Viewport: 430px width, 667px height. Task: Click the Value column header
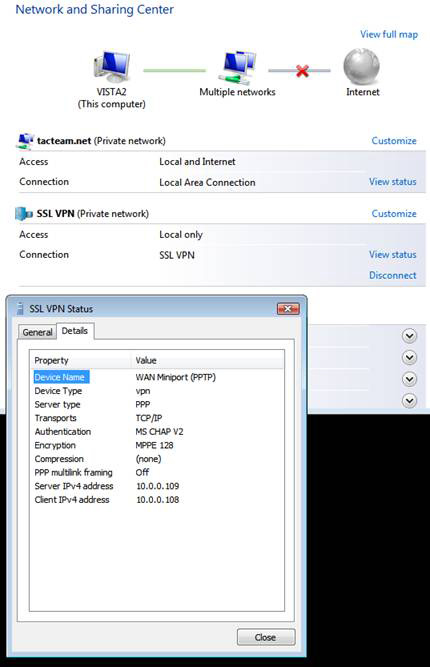click(207, 360)
